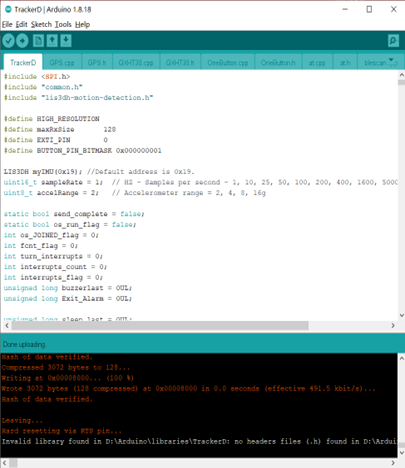Open a sketch using the up-arrow icon
The width and height of the screenshot is (405, 468).
coord(52,41)
